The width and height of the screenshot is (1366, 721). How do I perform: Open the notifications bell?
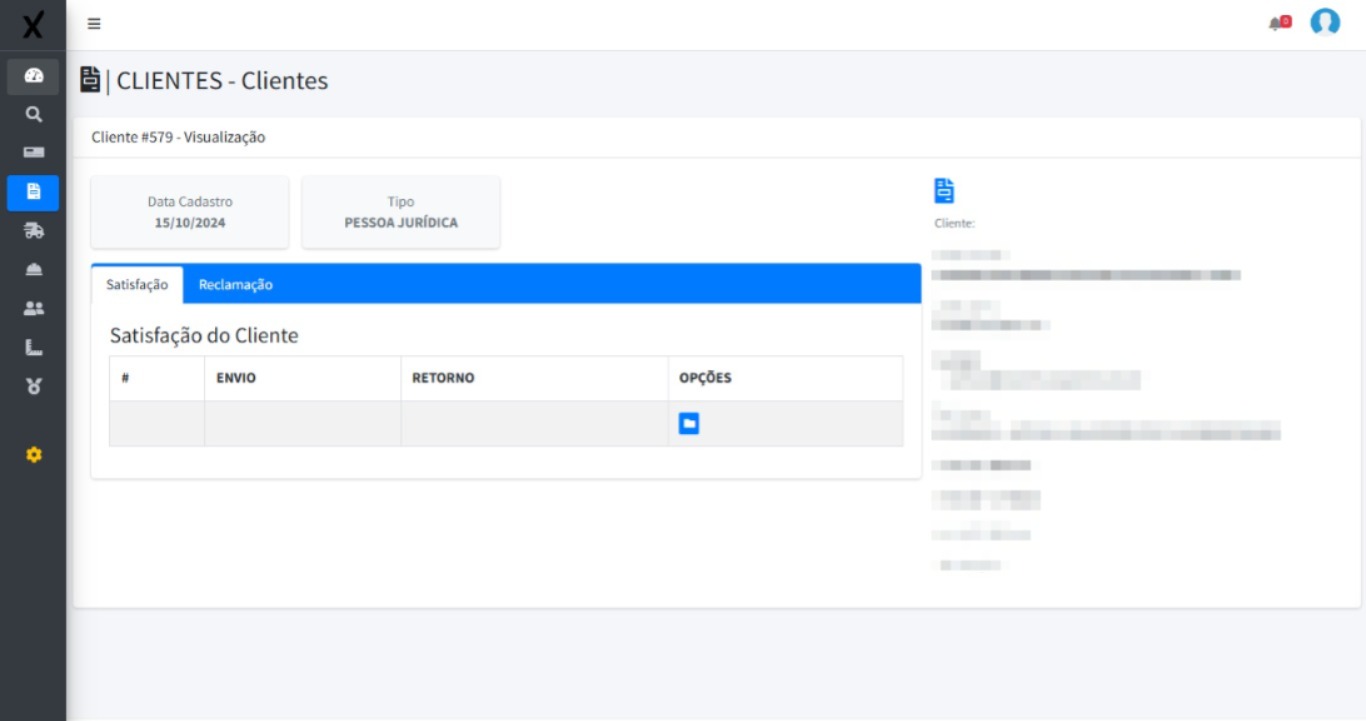pyautogui.click(x=1278, y=23)
